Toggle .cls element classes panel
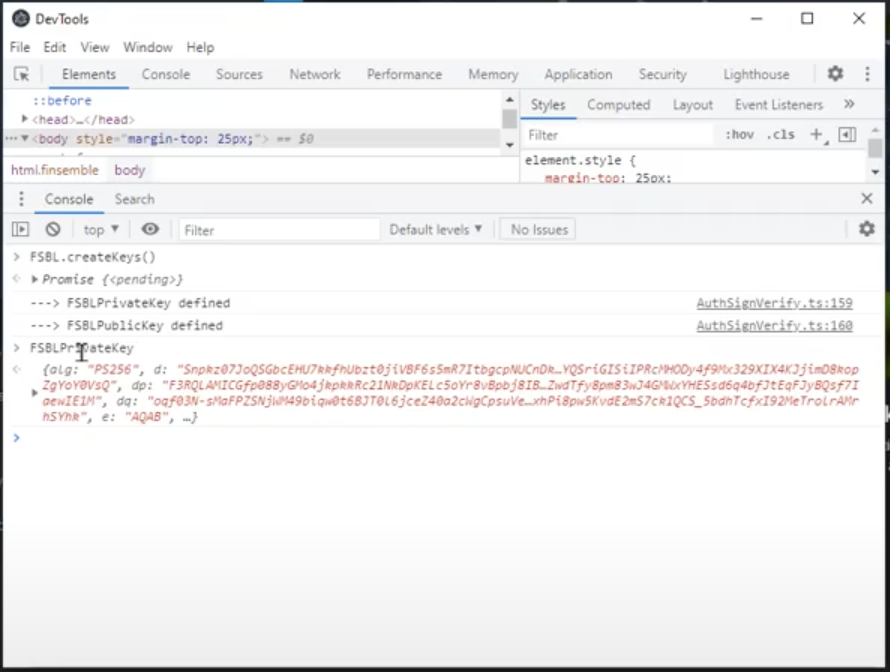Screen dimensions: 890x672 (780, 135)
